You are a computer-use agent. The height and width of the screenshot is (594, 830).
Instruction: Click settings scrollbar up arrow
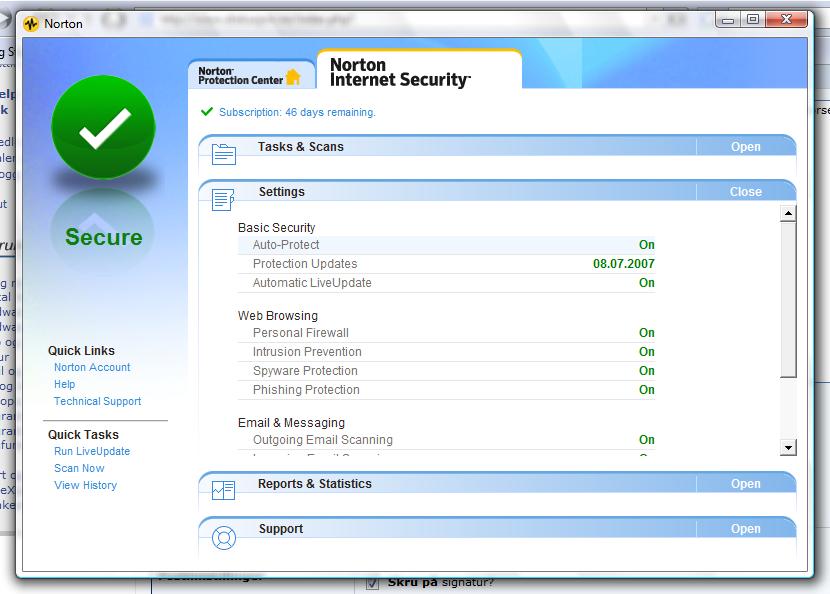(x=788, y=213)
